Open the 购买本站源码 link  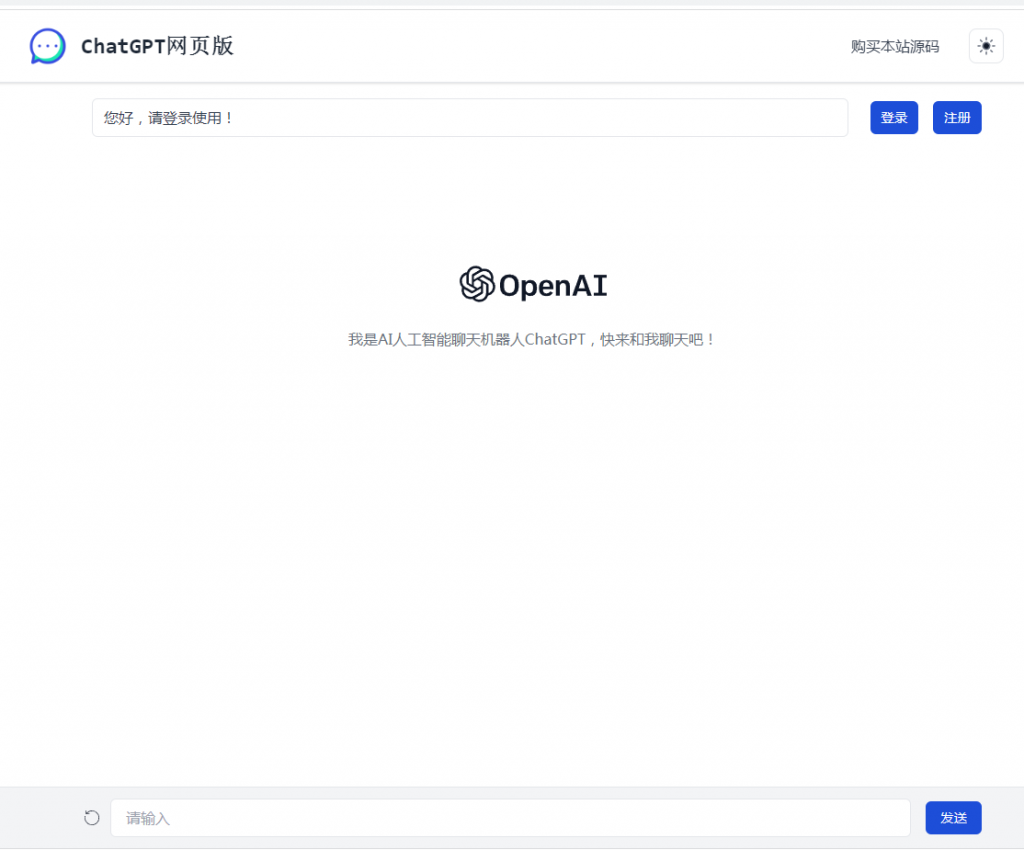coord(895,46)
